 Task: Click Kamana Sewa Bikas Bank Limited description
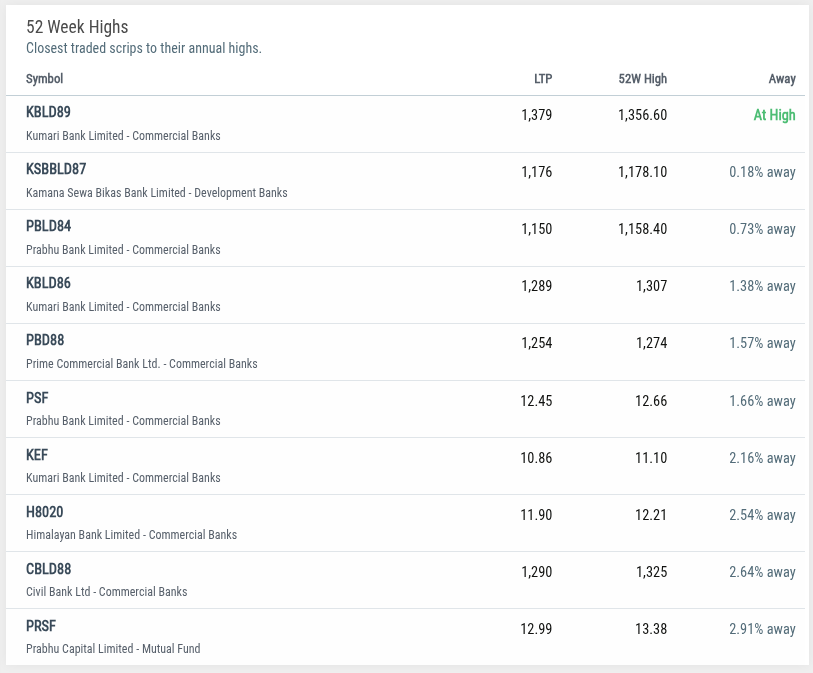pos(157,193)
